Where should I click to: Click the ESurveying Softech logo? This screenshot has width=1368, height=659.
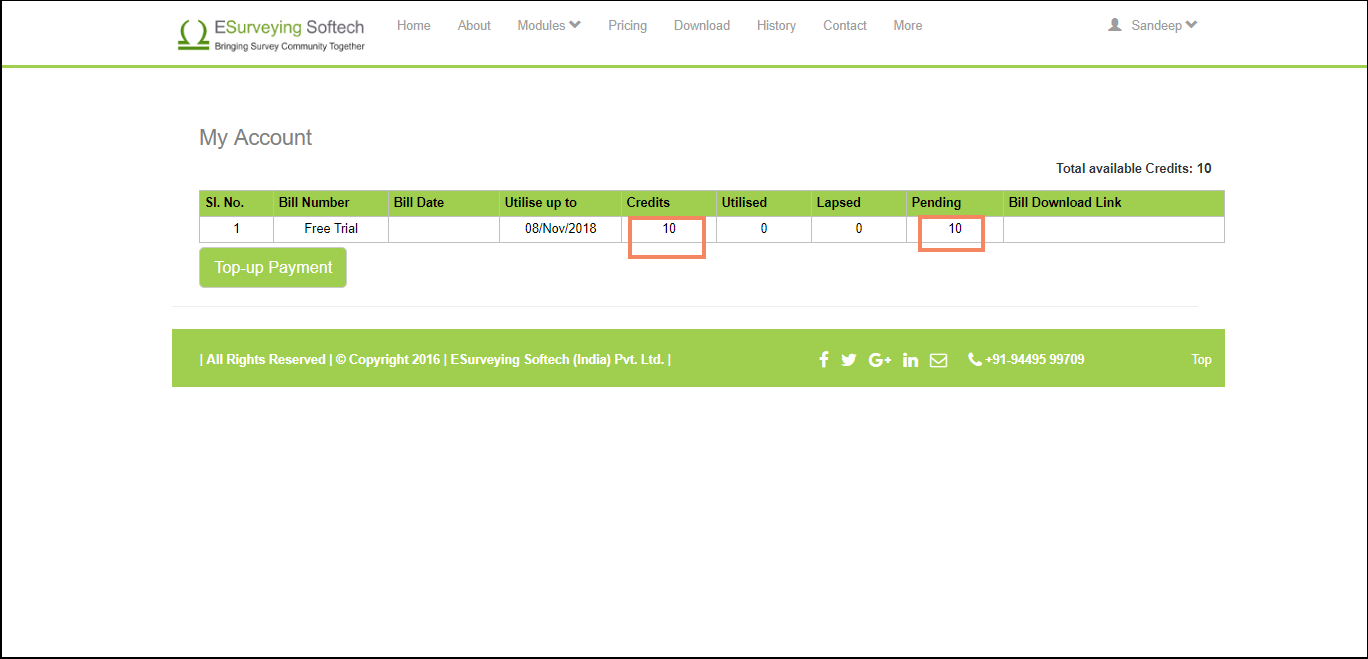(x=271, y=34)
